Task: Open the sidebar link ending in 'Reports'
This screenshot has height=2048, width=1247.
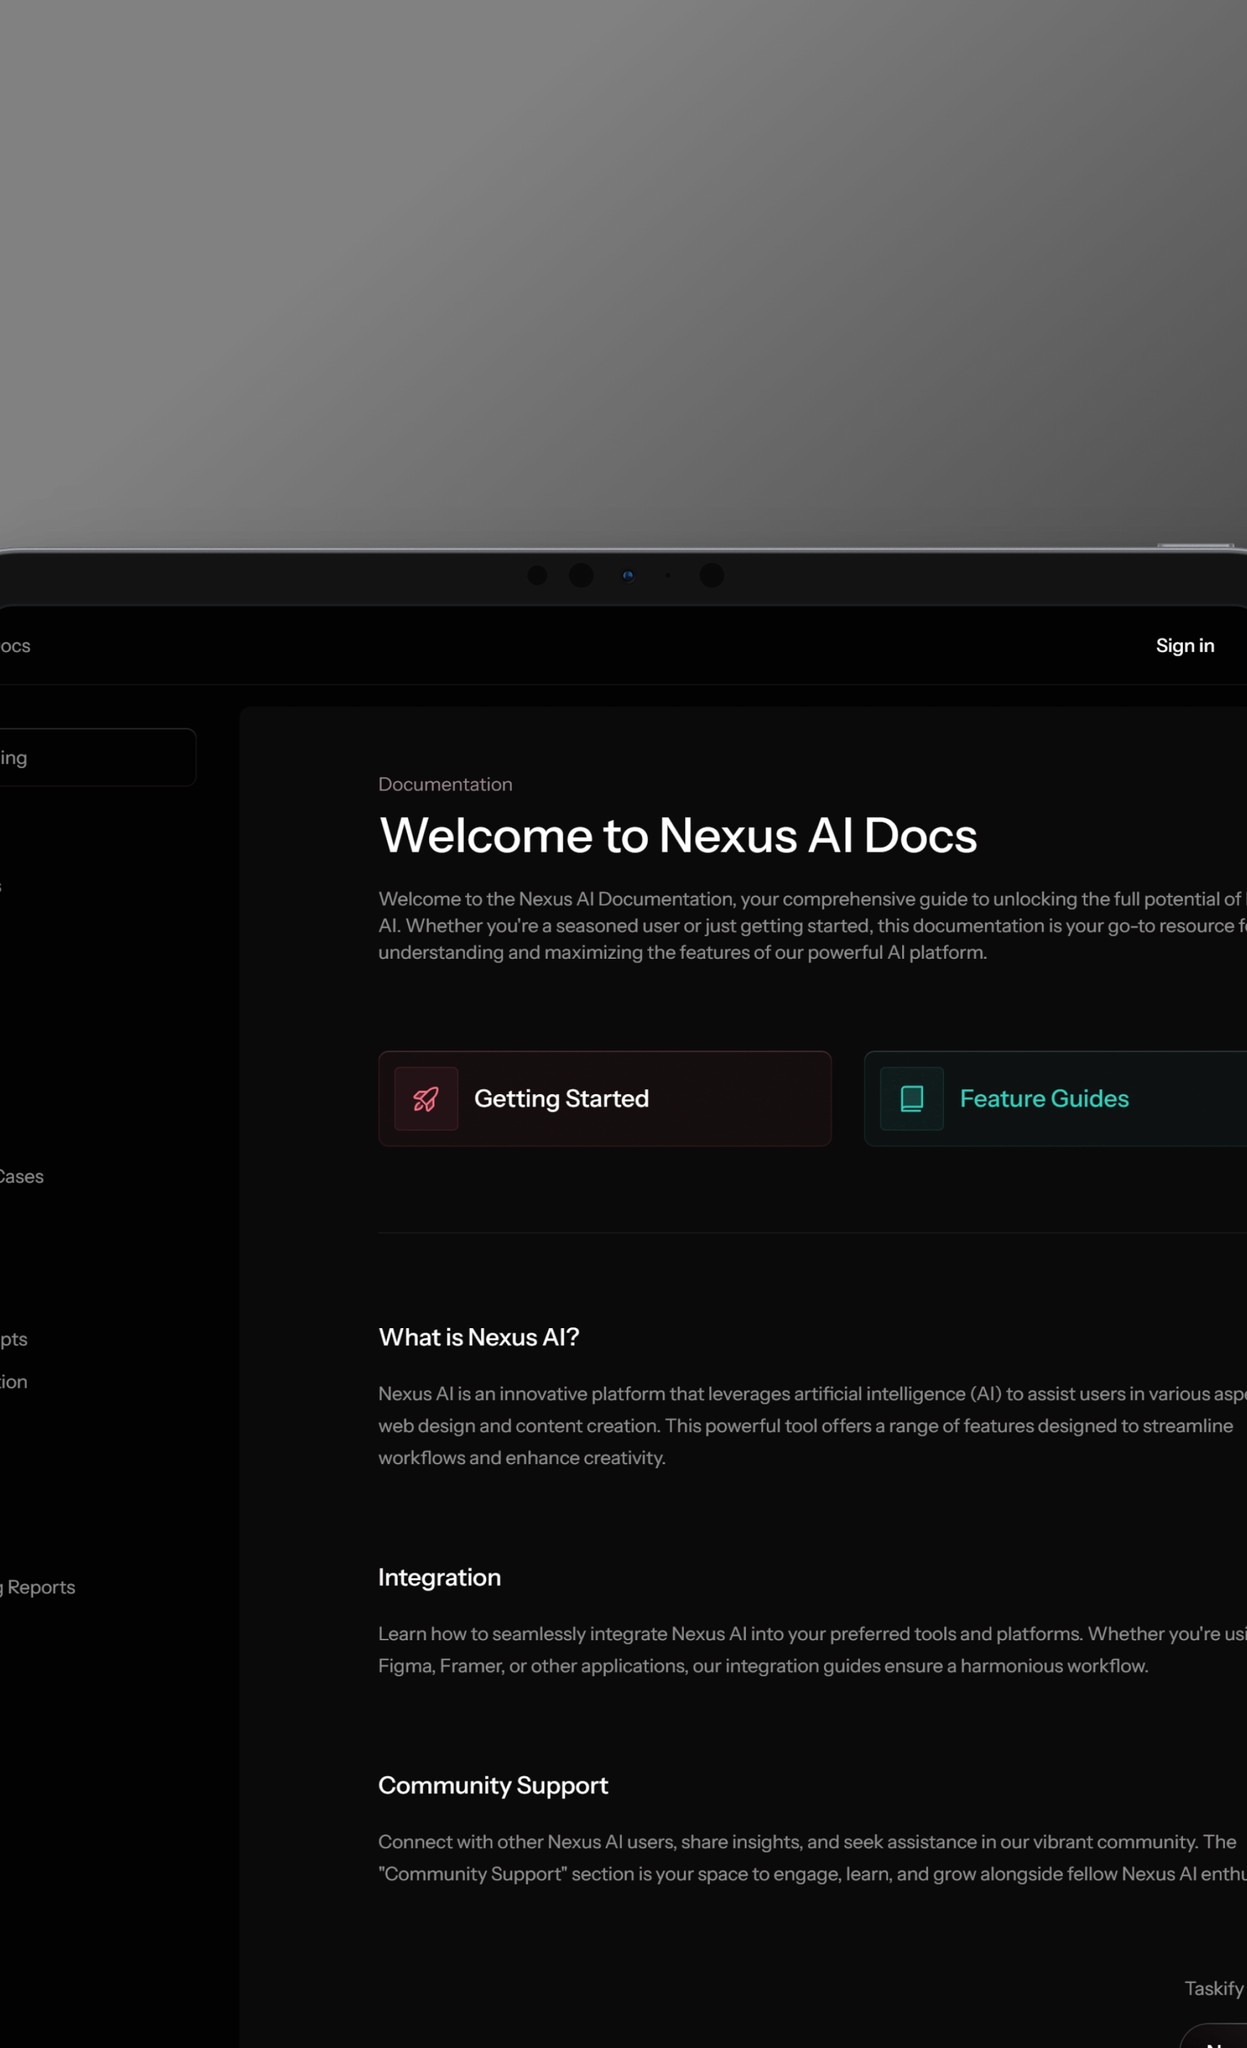Action: [x=37, y=1587]
